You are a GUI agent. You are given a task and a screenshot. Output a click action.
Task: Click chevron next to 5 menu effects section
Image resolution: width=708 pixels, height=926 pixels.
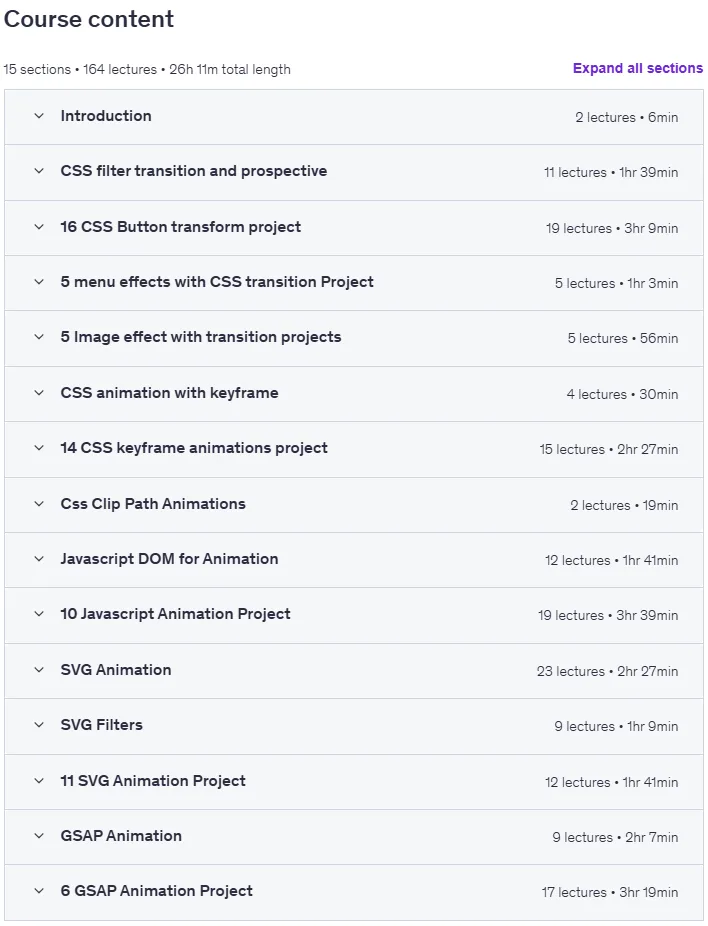click(x=39, y=282)
